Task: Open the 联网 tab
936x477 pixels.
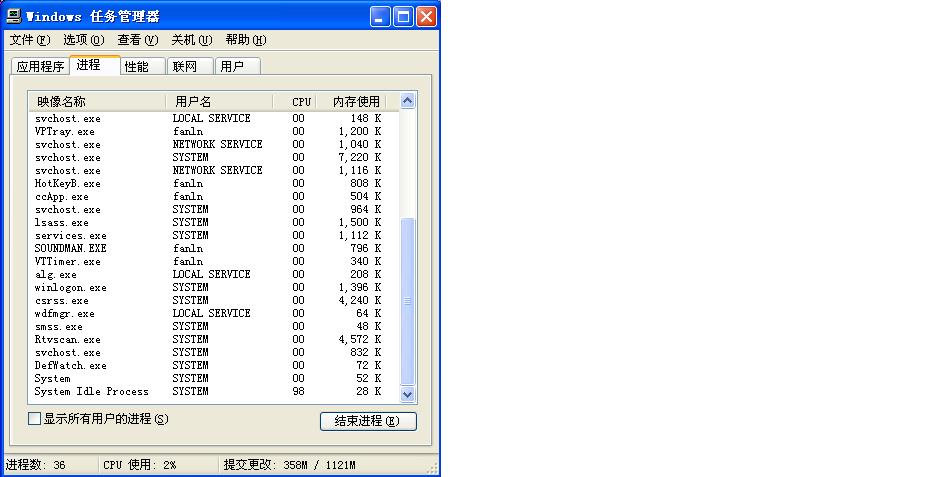Action: tap(190, 66)
